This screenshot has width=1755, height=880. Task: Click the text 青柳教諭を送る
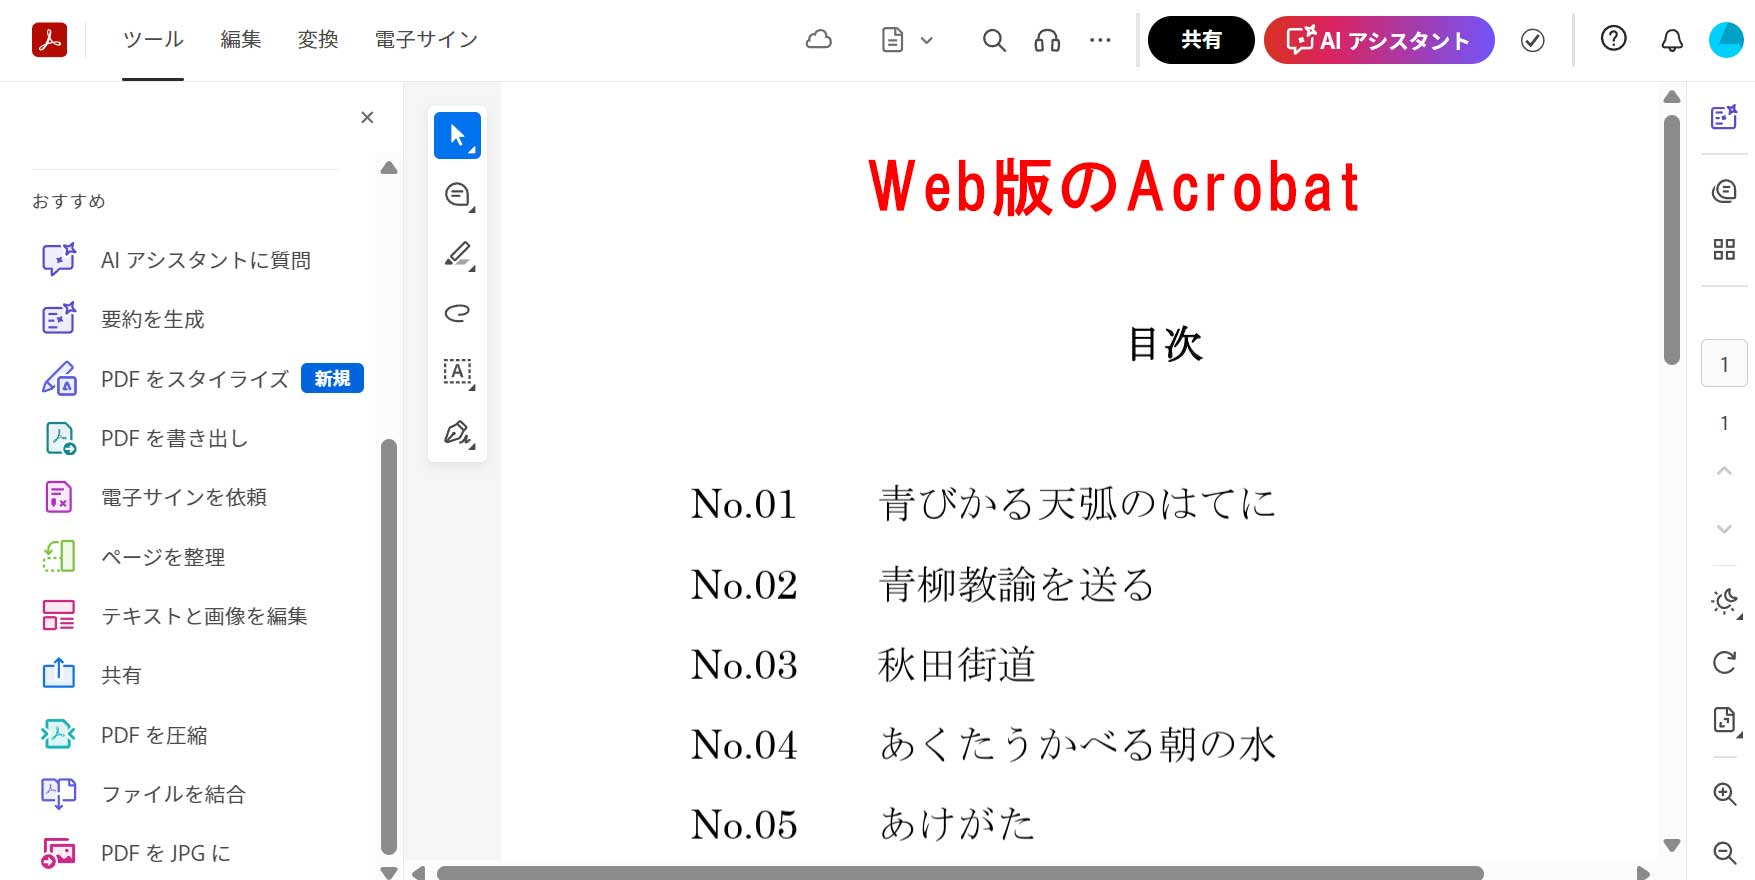[1016, 585]
